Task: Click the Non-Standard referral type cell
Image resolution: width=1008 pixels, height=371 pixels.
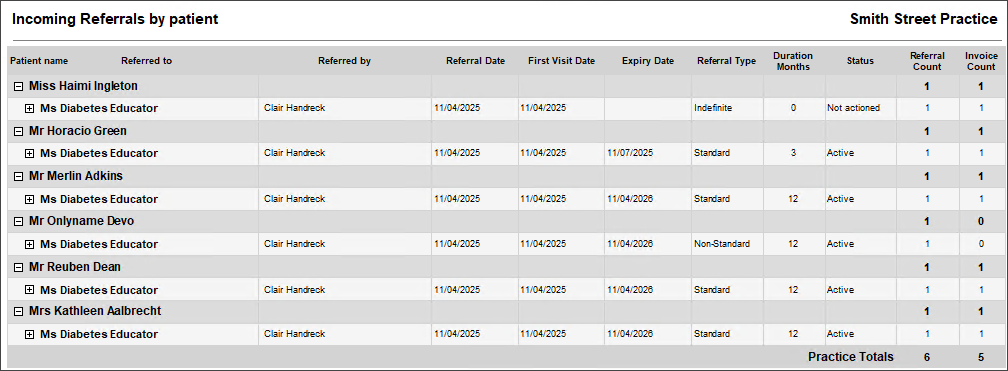Action: pos(722,244)
